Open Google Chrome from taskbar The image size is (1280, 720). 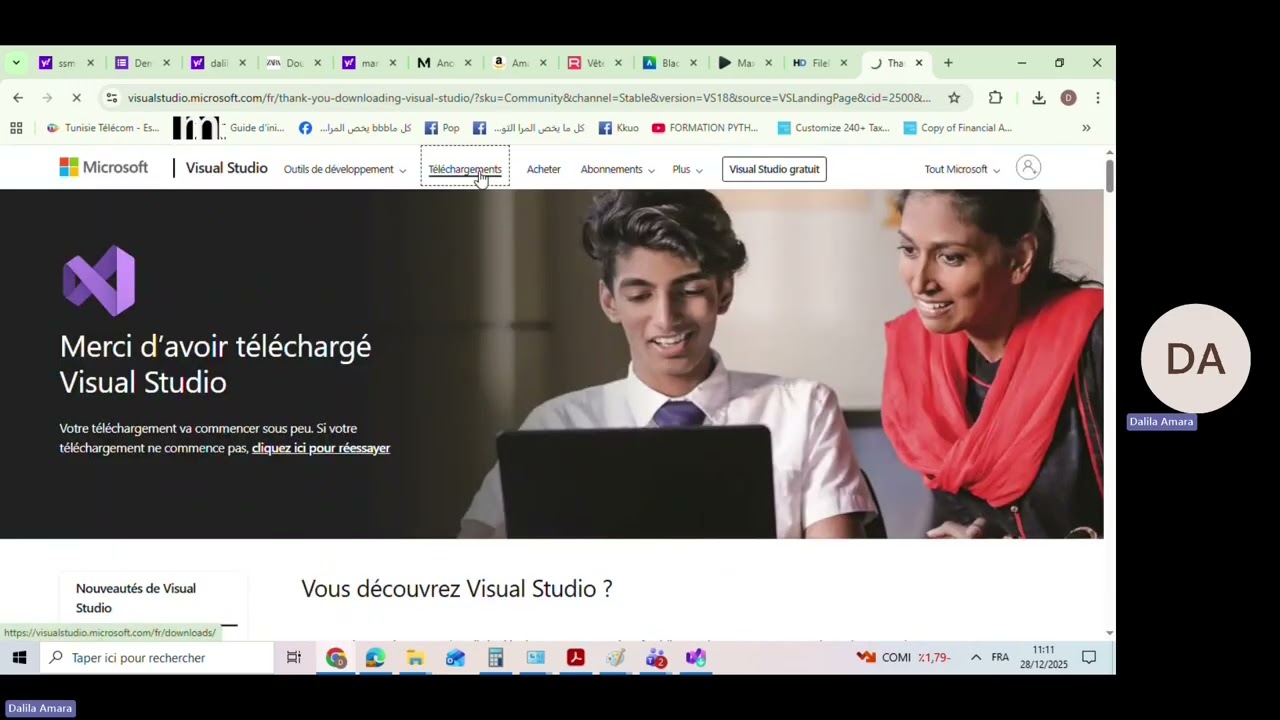[335, 658]
